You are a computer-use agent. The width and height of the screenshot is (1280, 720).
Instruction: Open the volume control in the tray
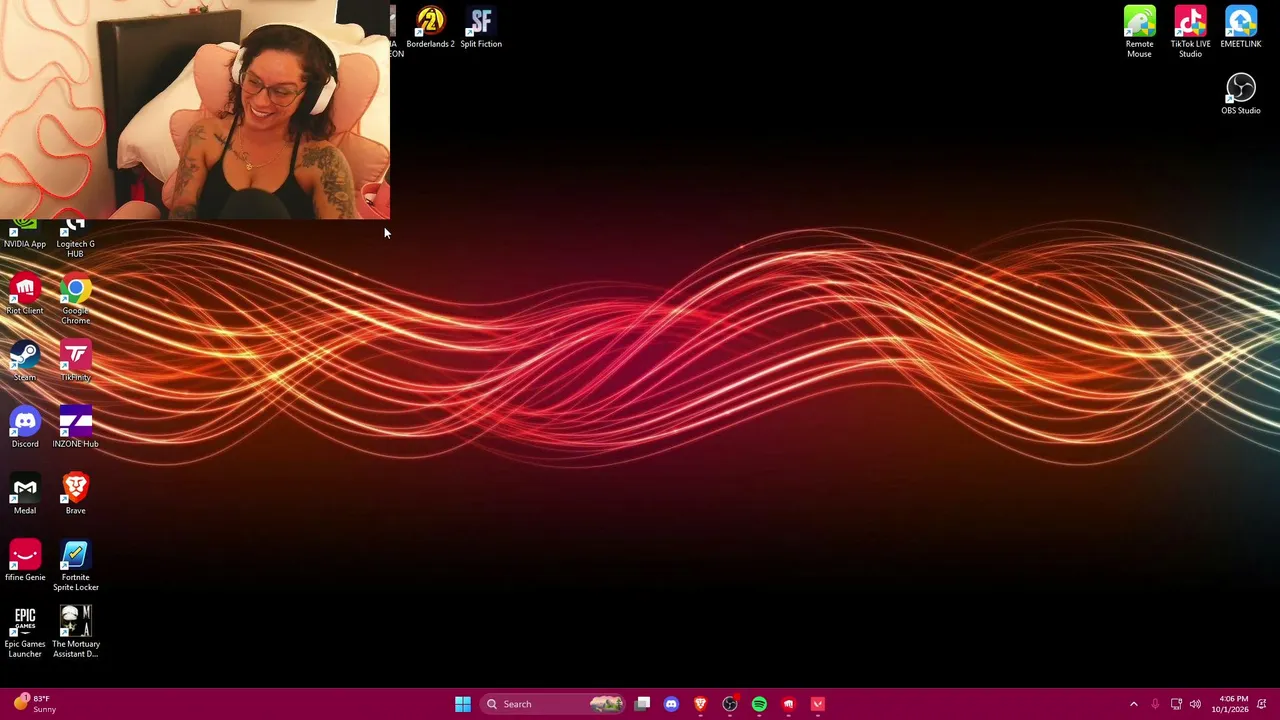tap(1195, 704)
